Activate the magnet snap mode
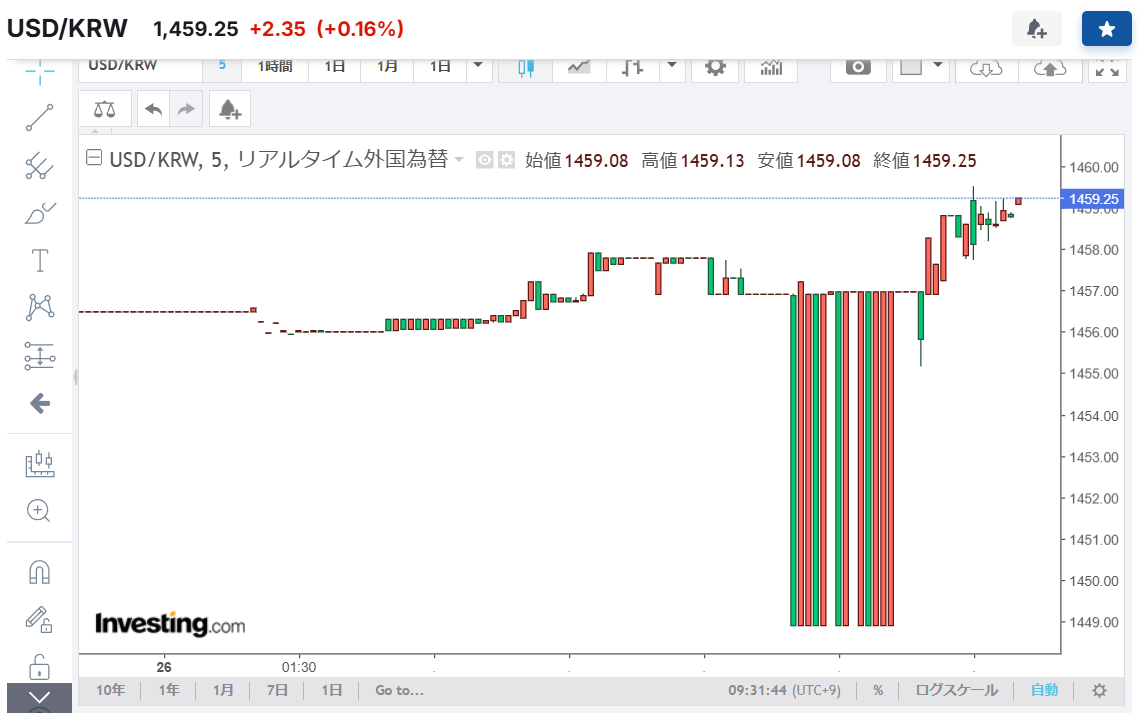 point(39,572)
